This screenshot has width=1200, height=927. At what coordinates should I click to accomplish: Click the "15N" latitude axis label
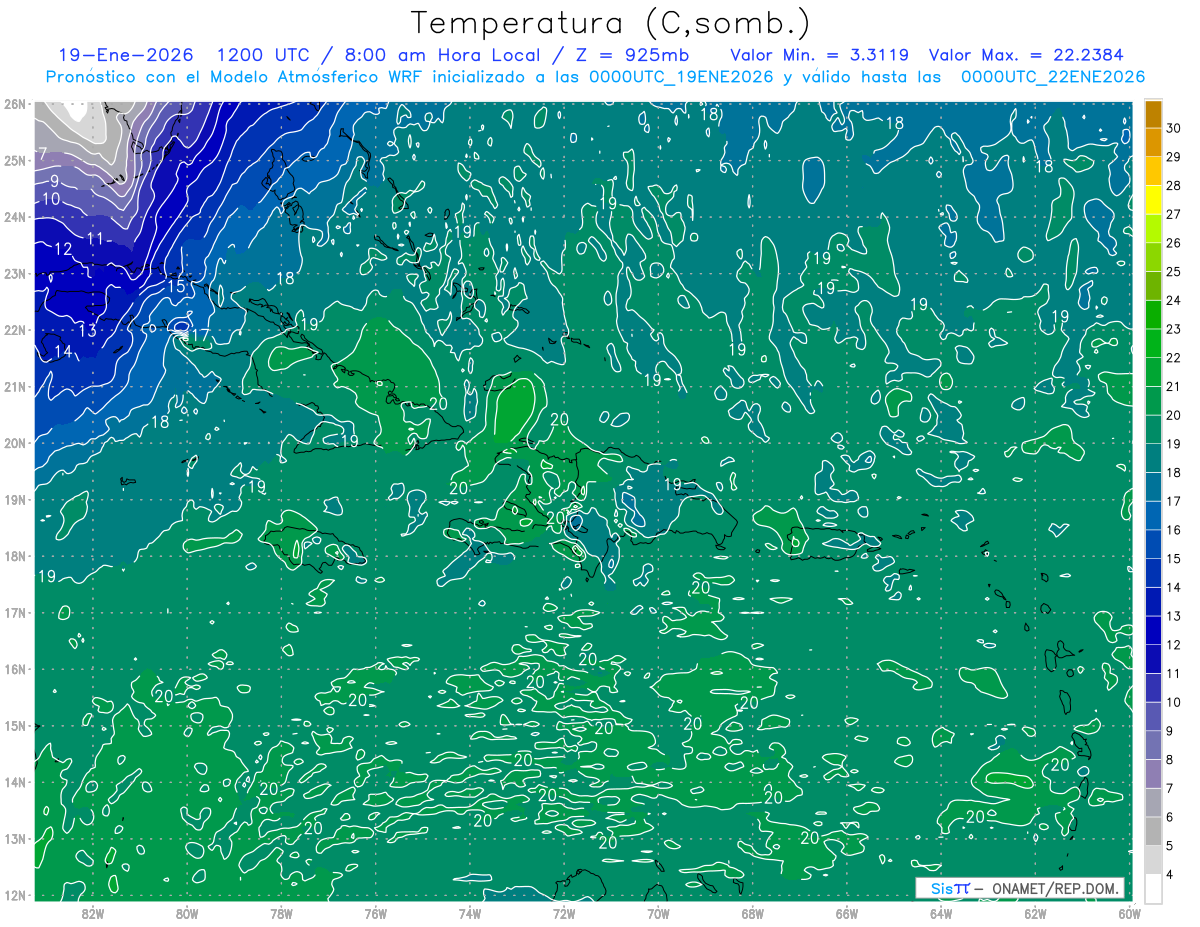click(x=15, y=726)
